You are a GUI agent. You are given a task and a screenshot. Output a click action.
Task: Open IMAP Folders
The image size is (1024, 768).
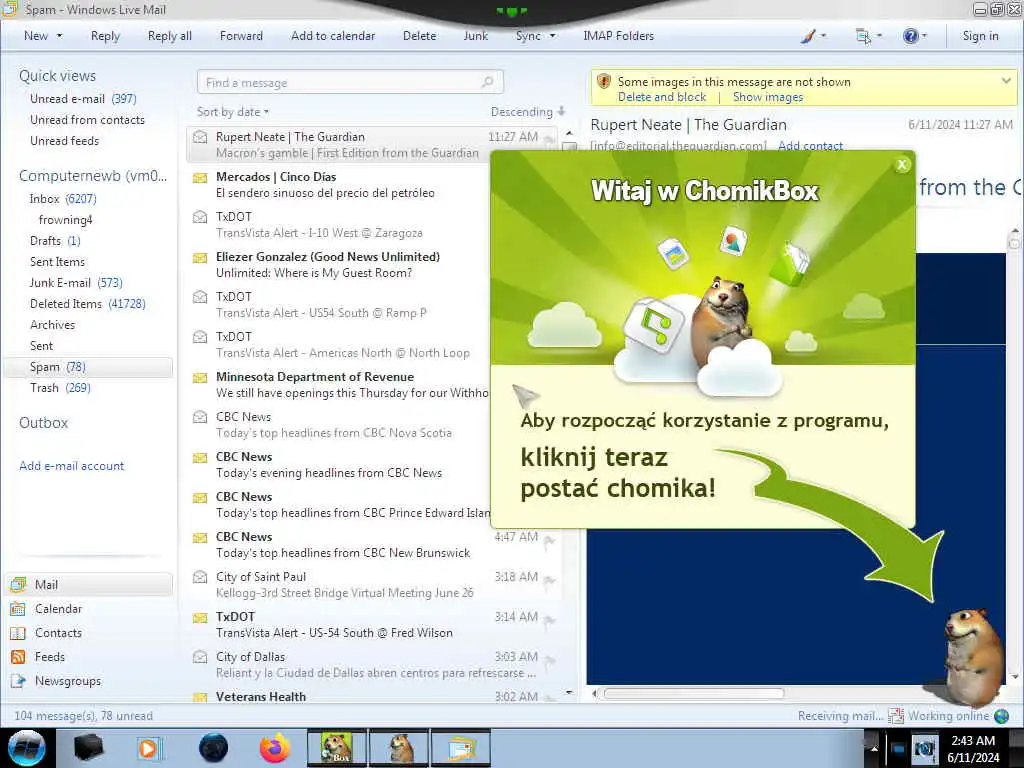(x=618, y=36)
